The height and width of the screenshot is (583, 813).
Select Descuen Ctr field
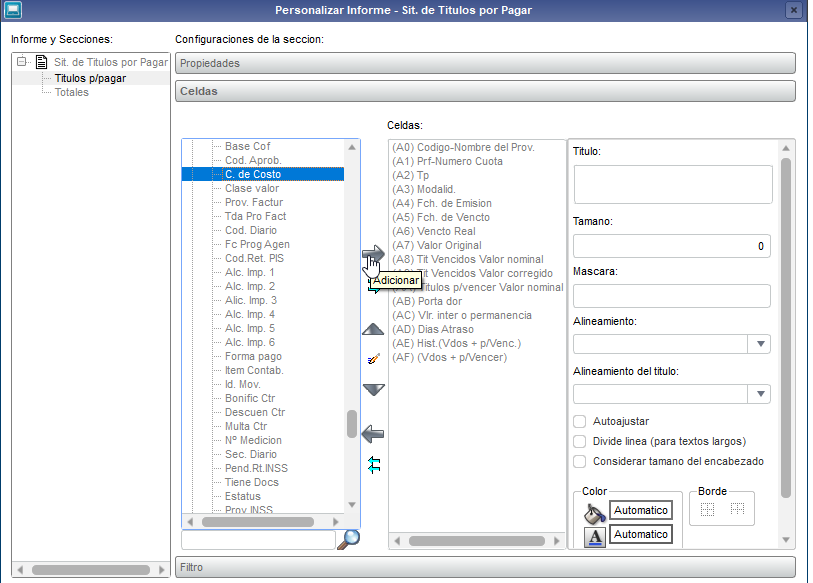pos(255,412)
